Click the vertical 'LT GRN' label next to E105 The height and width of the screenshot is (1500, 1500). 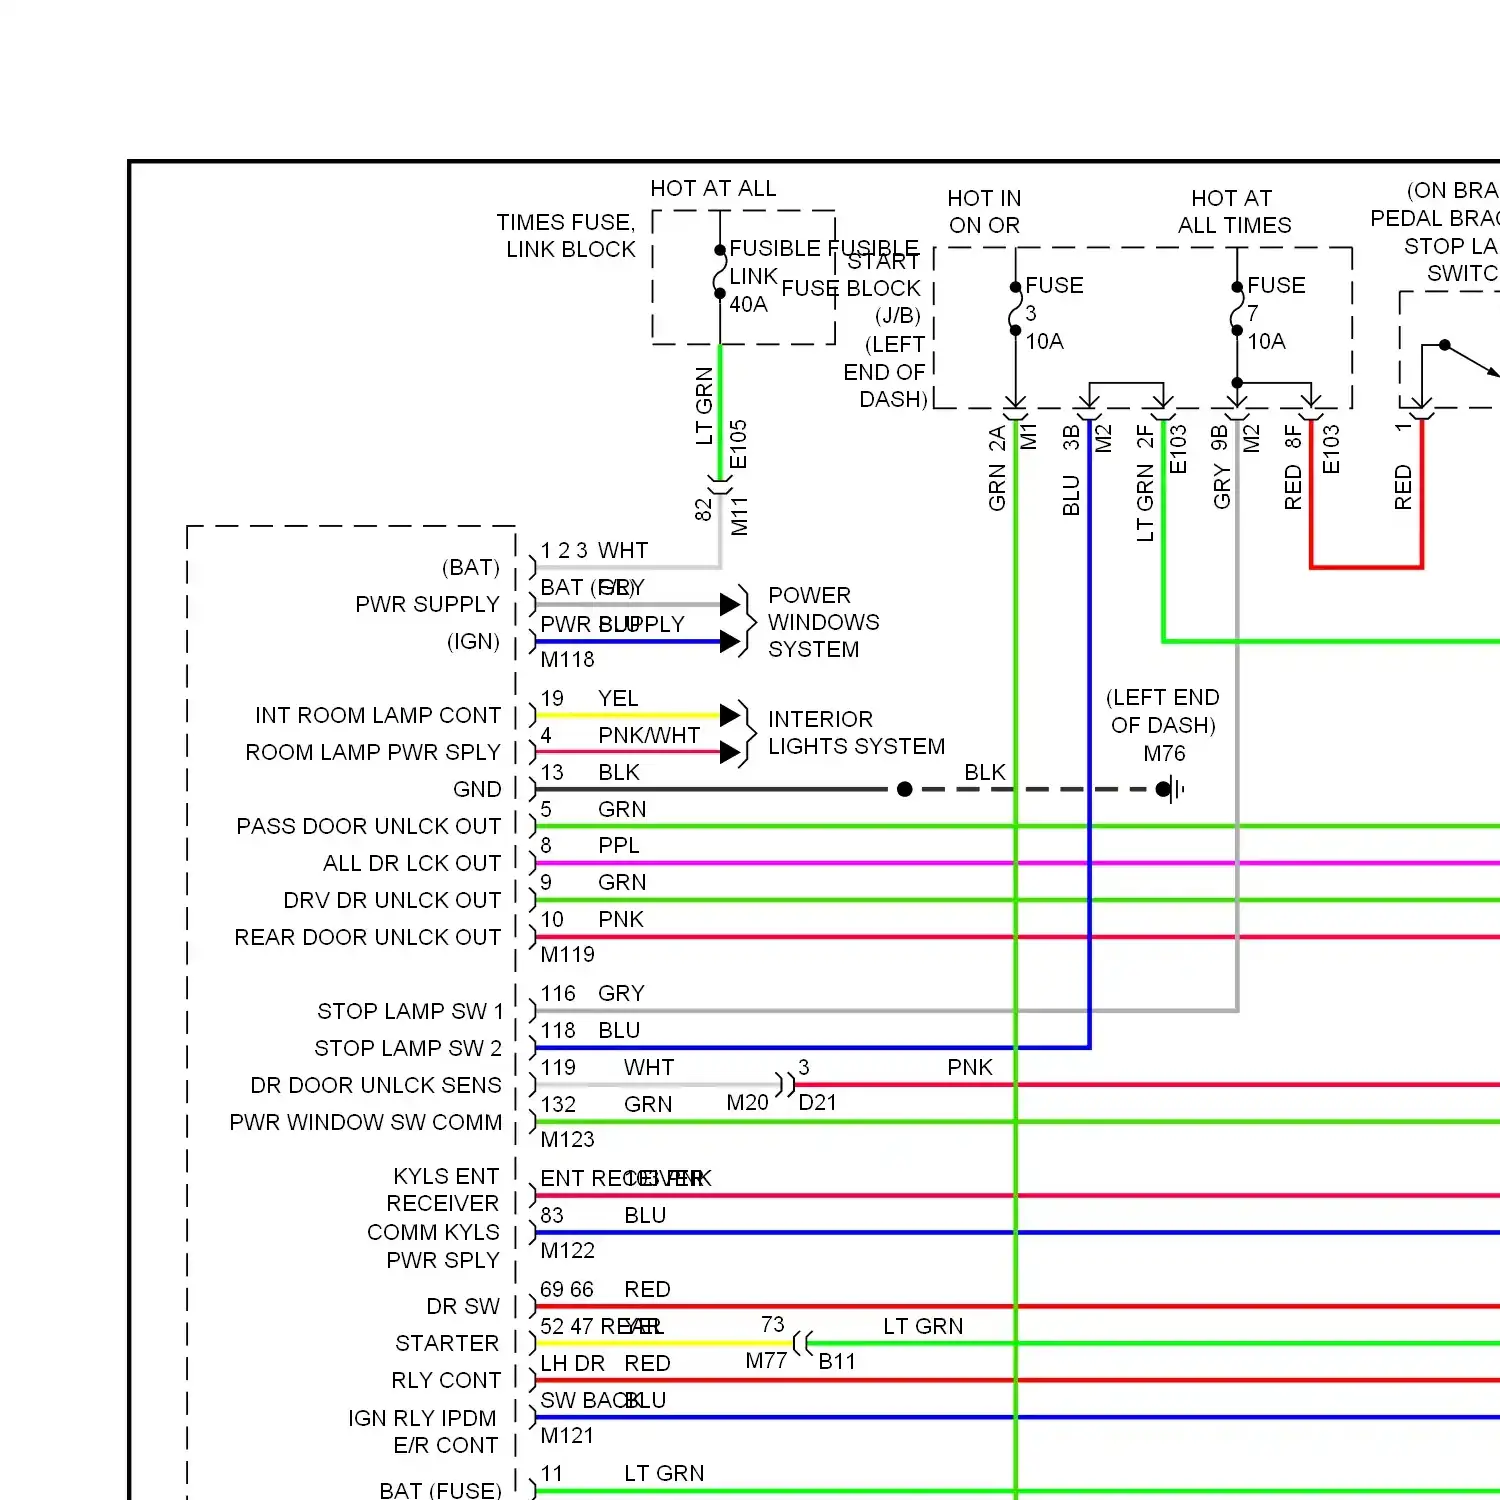click(704, 406)
